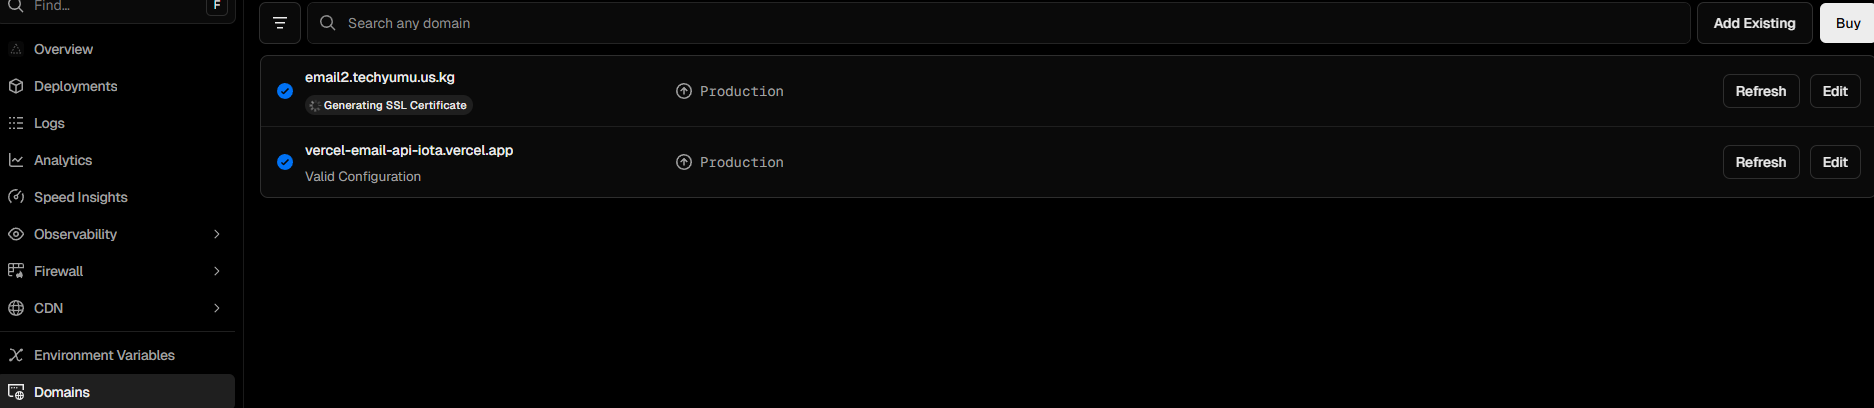
Task: Focus the Search any domain field
Action: point(1000,23)
